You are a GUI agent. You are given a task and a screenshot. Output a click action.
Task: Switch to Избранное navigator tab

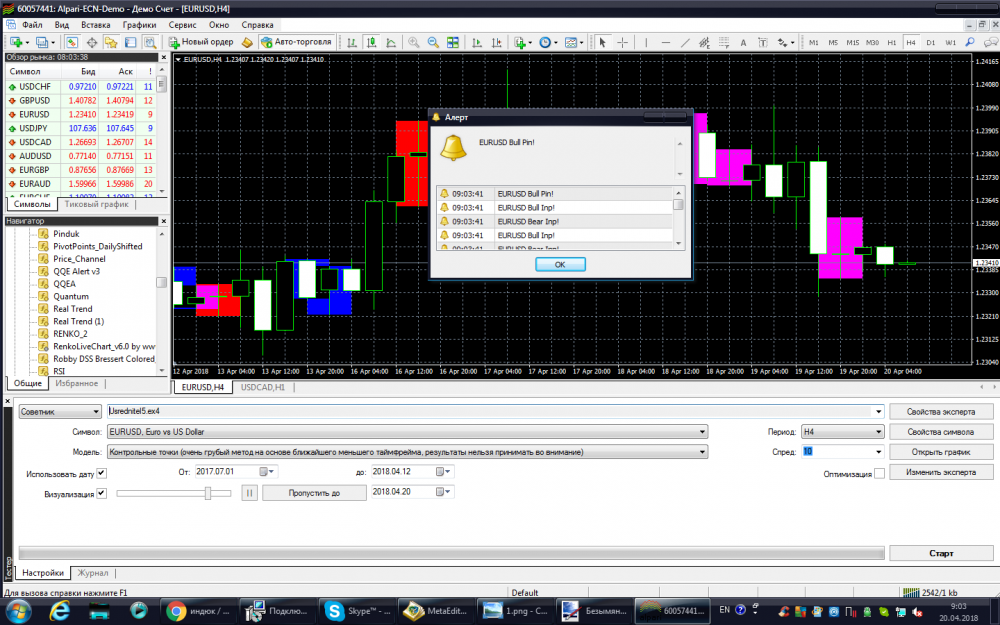click(x=77, y=383)
